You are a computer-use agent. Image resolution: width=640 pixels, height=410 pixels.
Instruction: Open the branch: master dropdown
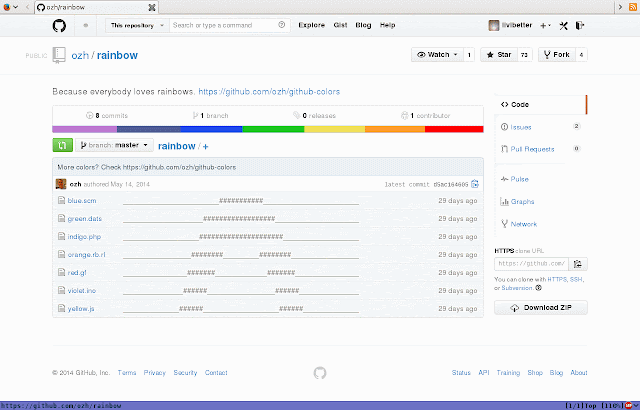[114, 145]
